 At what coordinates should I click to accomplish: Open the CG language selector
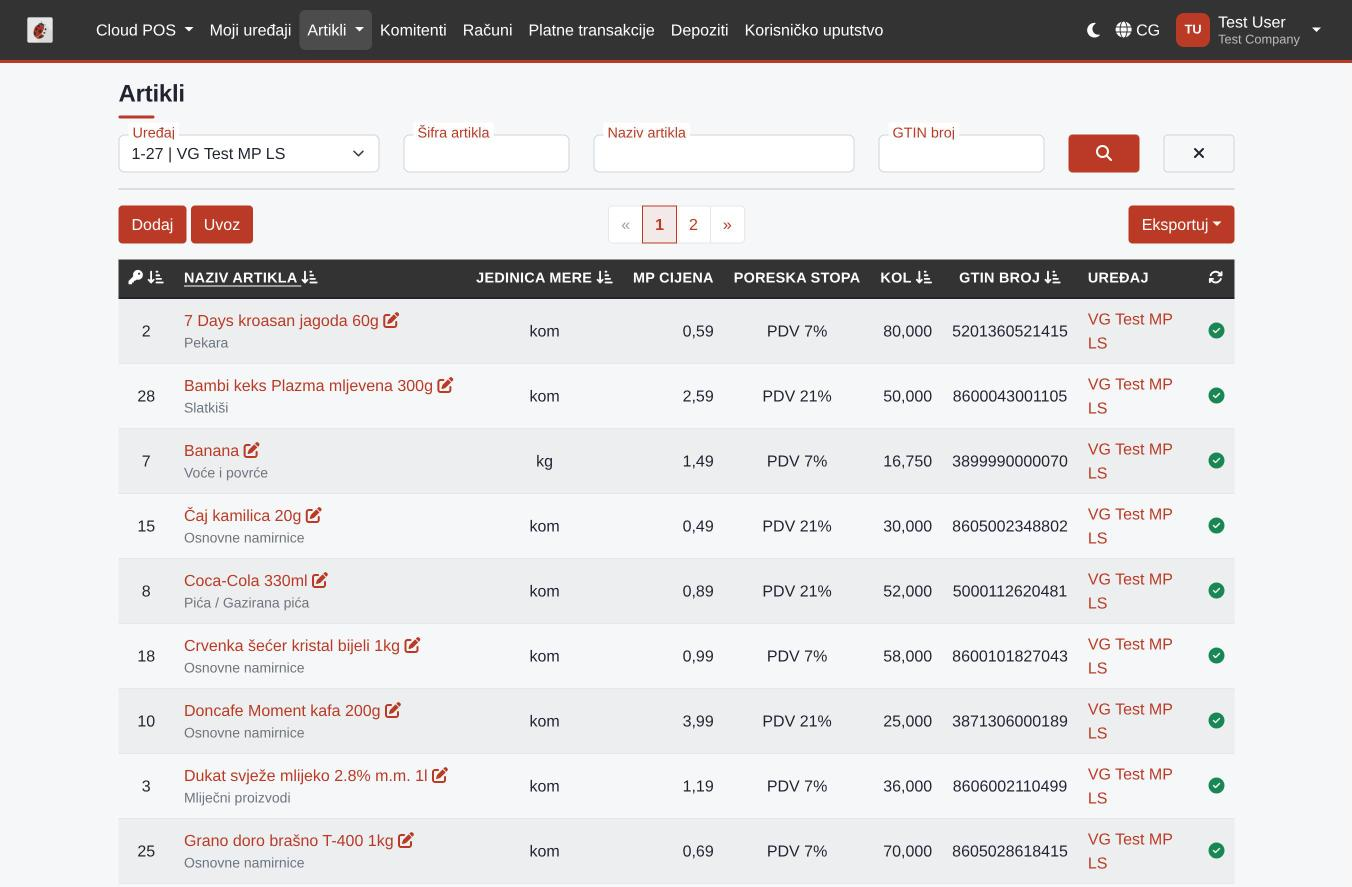click(1137, 30)
